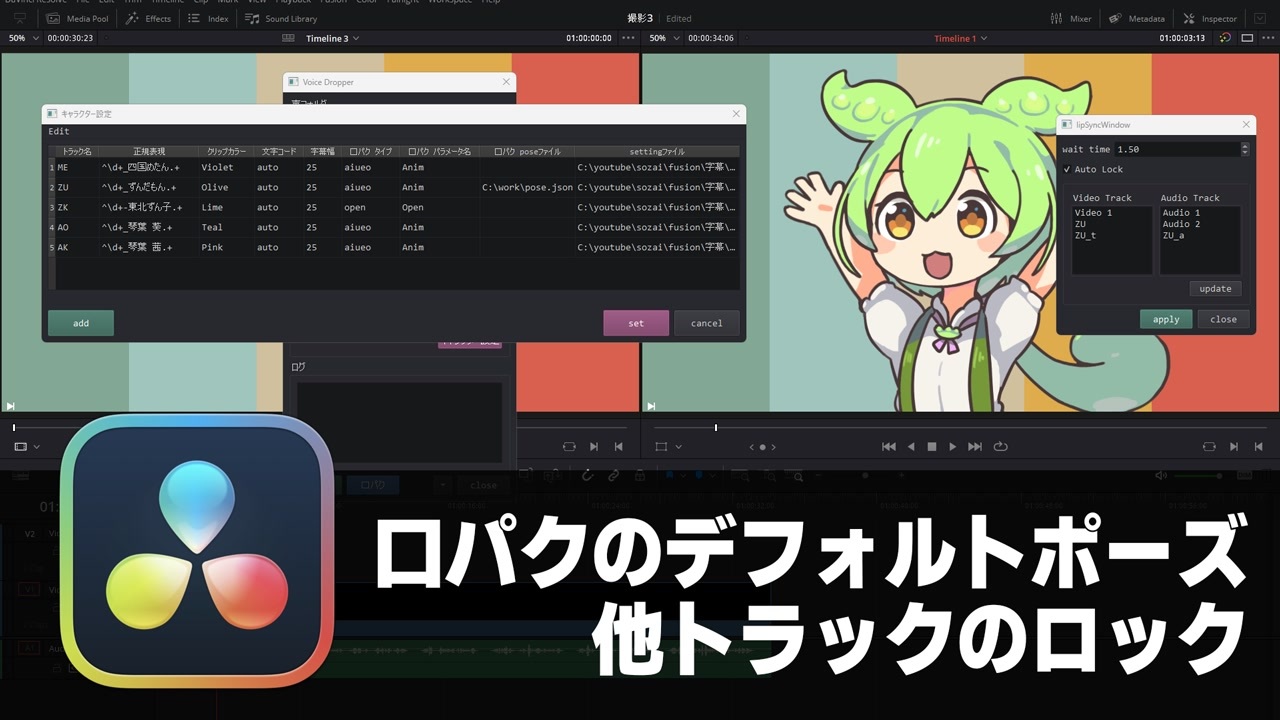Viewport: 1280px width, 720px height.
Task: Toggle bypass color grades icon in viewer
Action: click(1226, 38)
